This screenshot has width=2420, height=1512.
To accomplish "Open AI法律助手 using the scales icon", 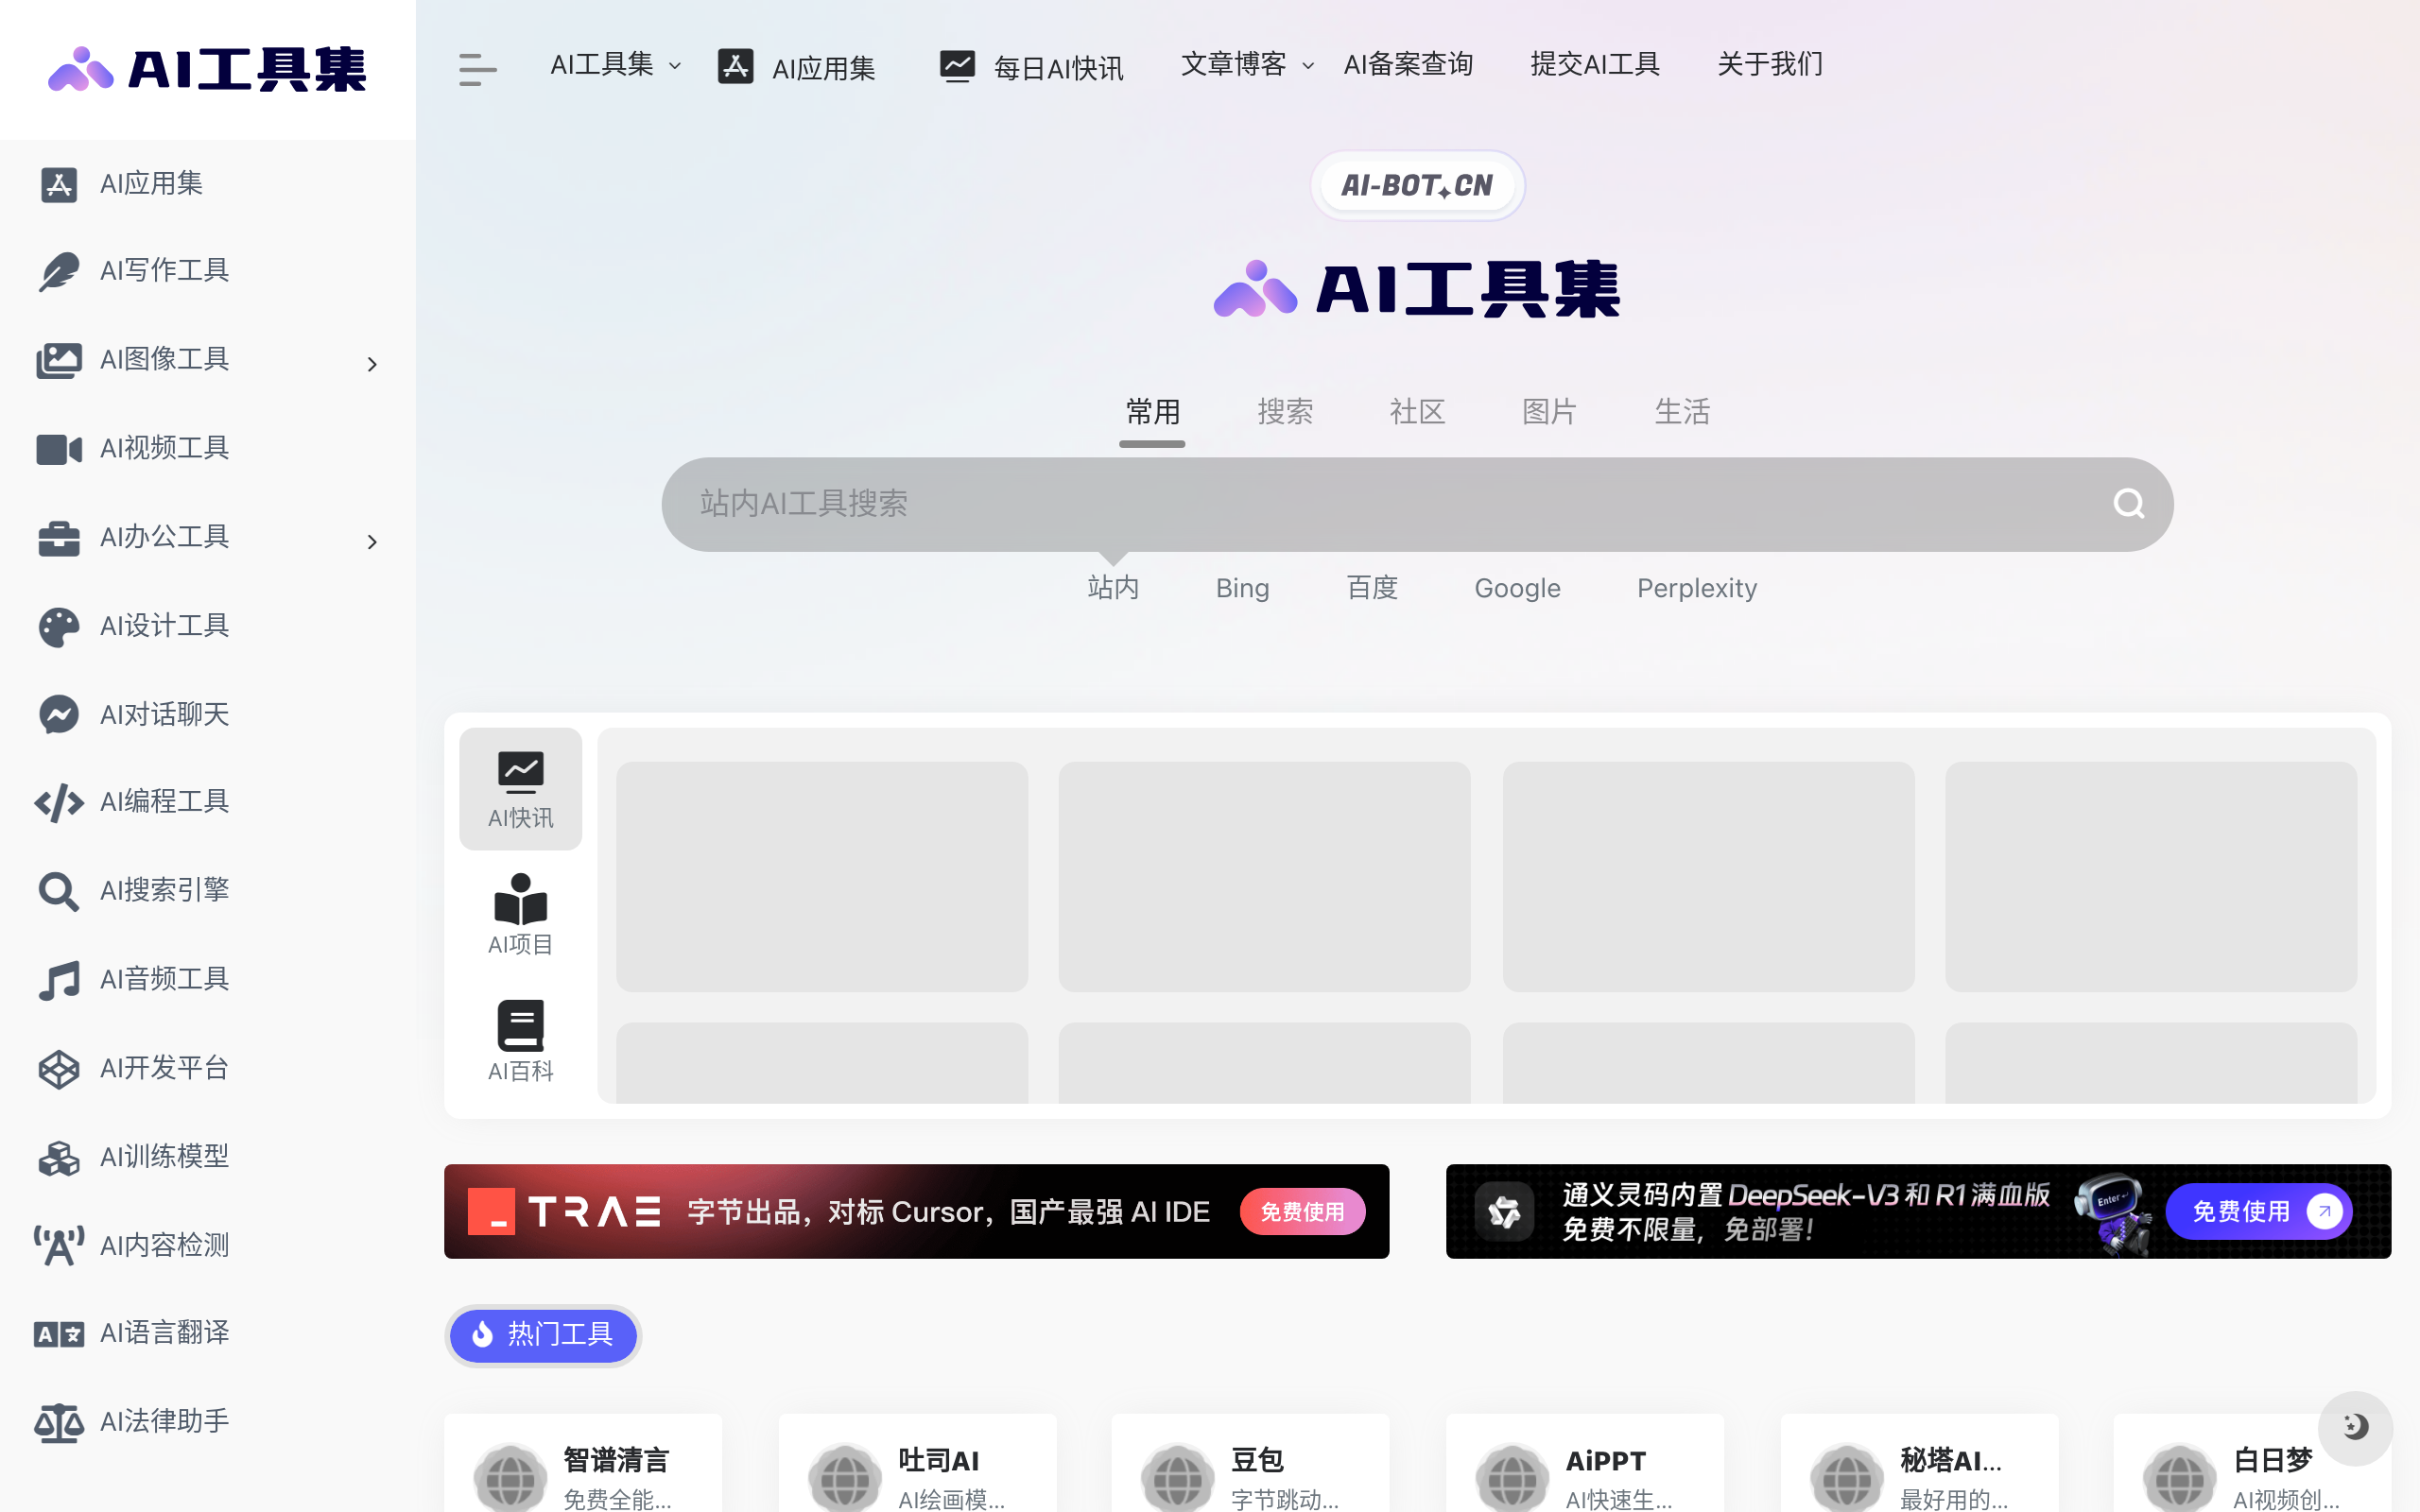I will click(x=58, y=1423).
